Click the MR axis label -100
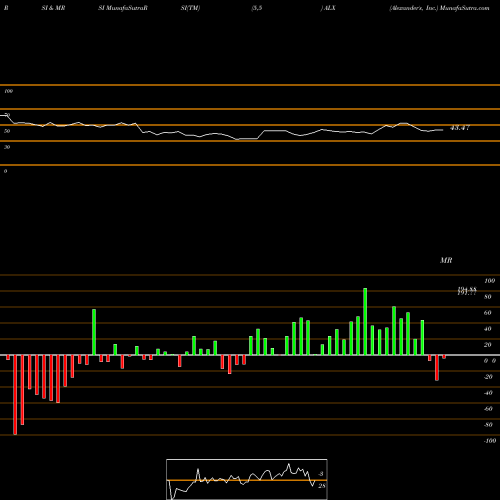The image size is (500, 500). (490, 441)
